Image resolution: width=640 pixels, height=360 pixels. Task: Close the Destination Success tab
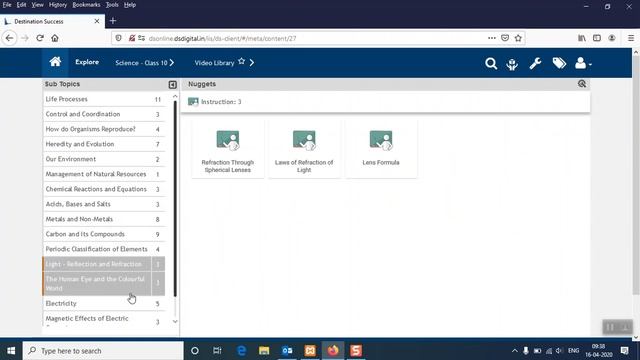coord(97,21)
